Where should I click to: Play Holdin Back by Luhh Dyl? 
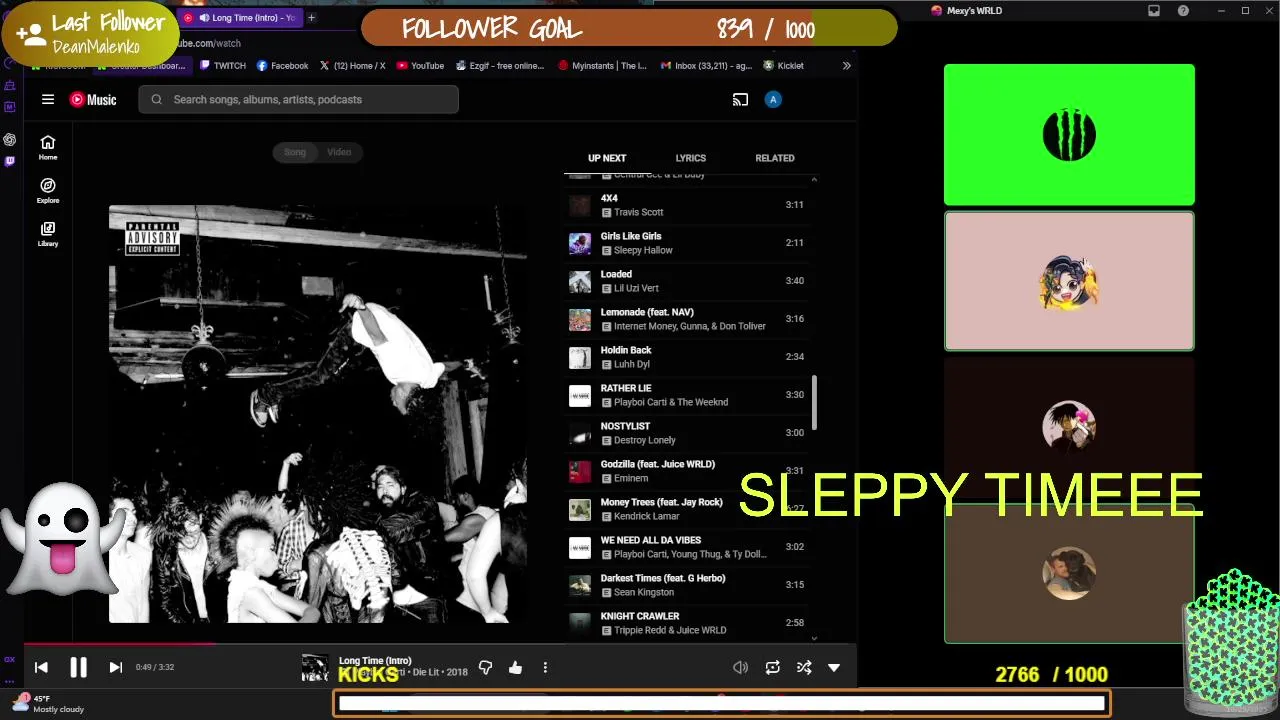click(x=687, y=357)
